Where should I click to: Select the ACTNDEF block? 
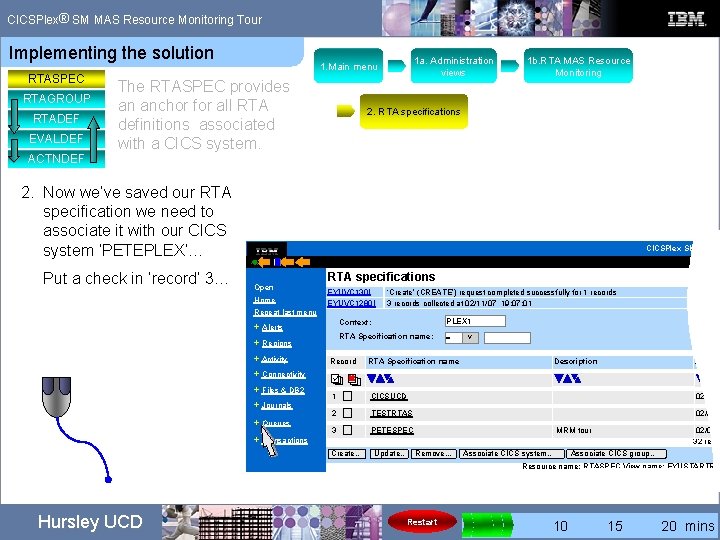pos(56,158)
